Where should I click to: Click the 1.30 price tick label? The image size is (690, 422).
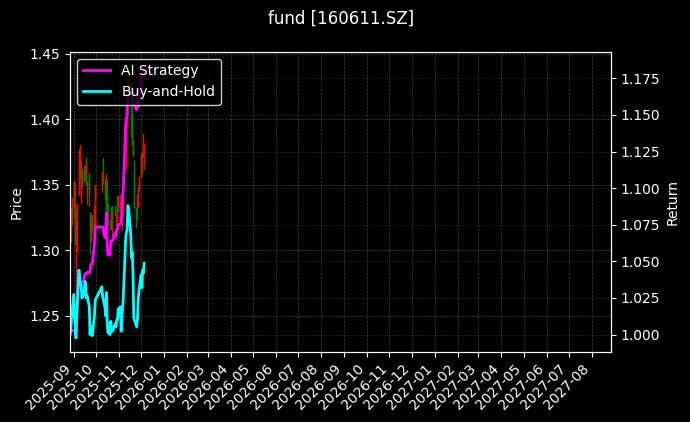44,251
